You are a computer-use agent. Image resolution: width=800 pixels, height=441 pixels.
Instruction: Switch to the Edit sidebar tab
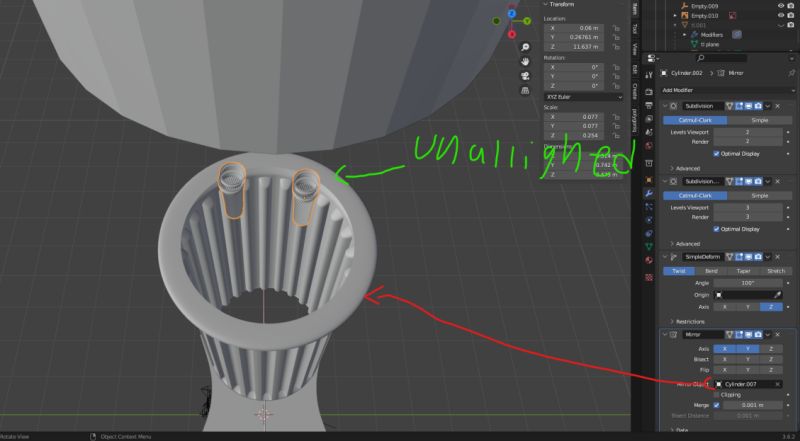(635, 69)
